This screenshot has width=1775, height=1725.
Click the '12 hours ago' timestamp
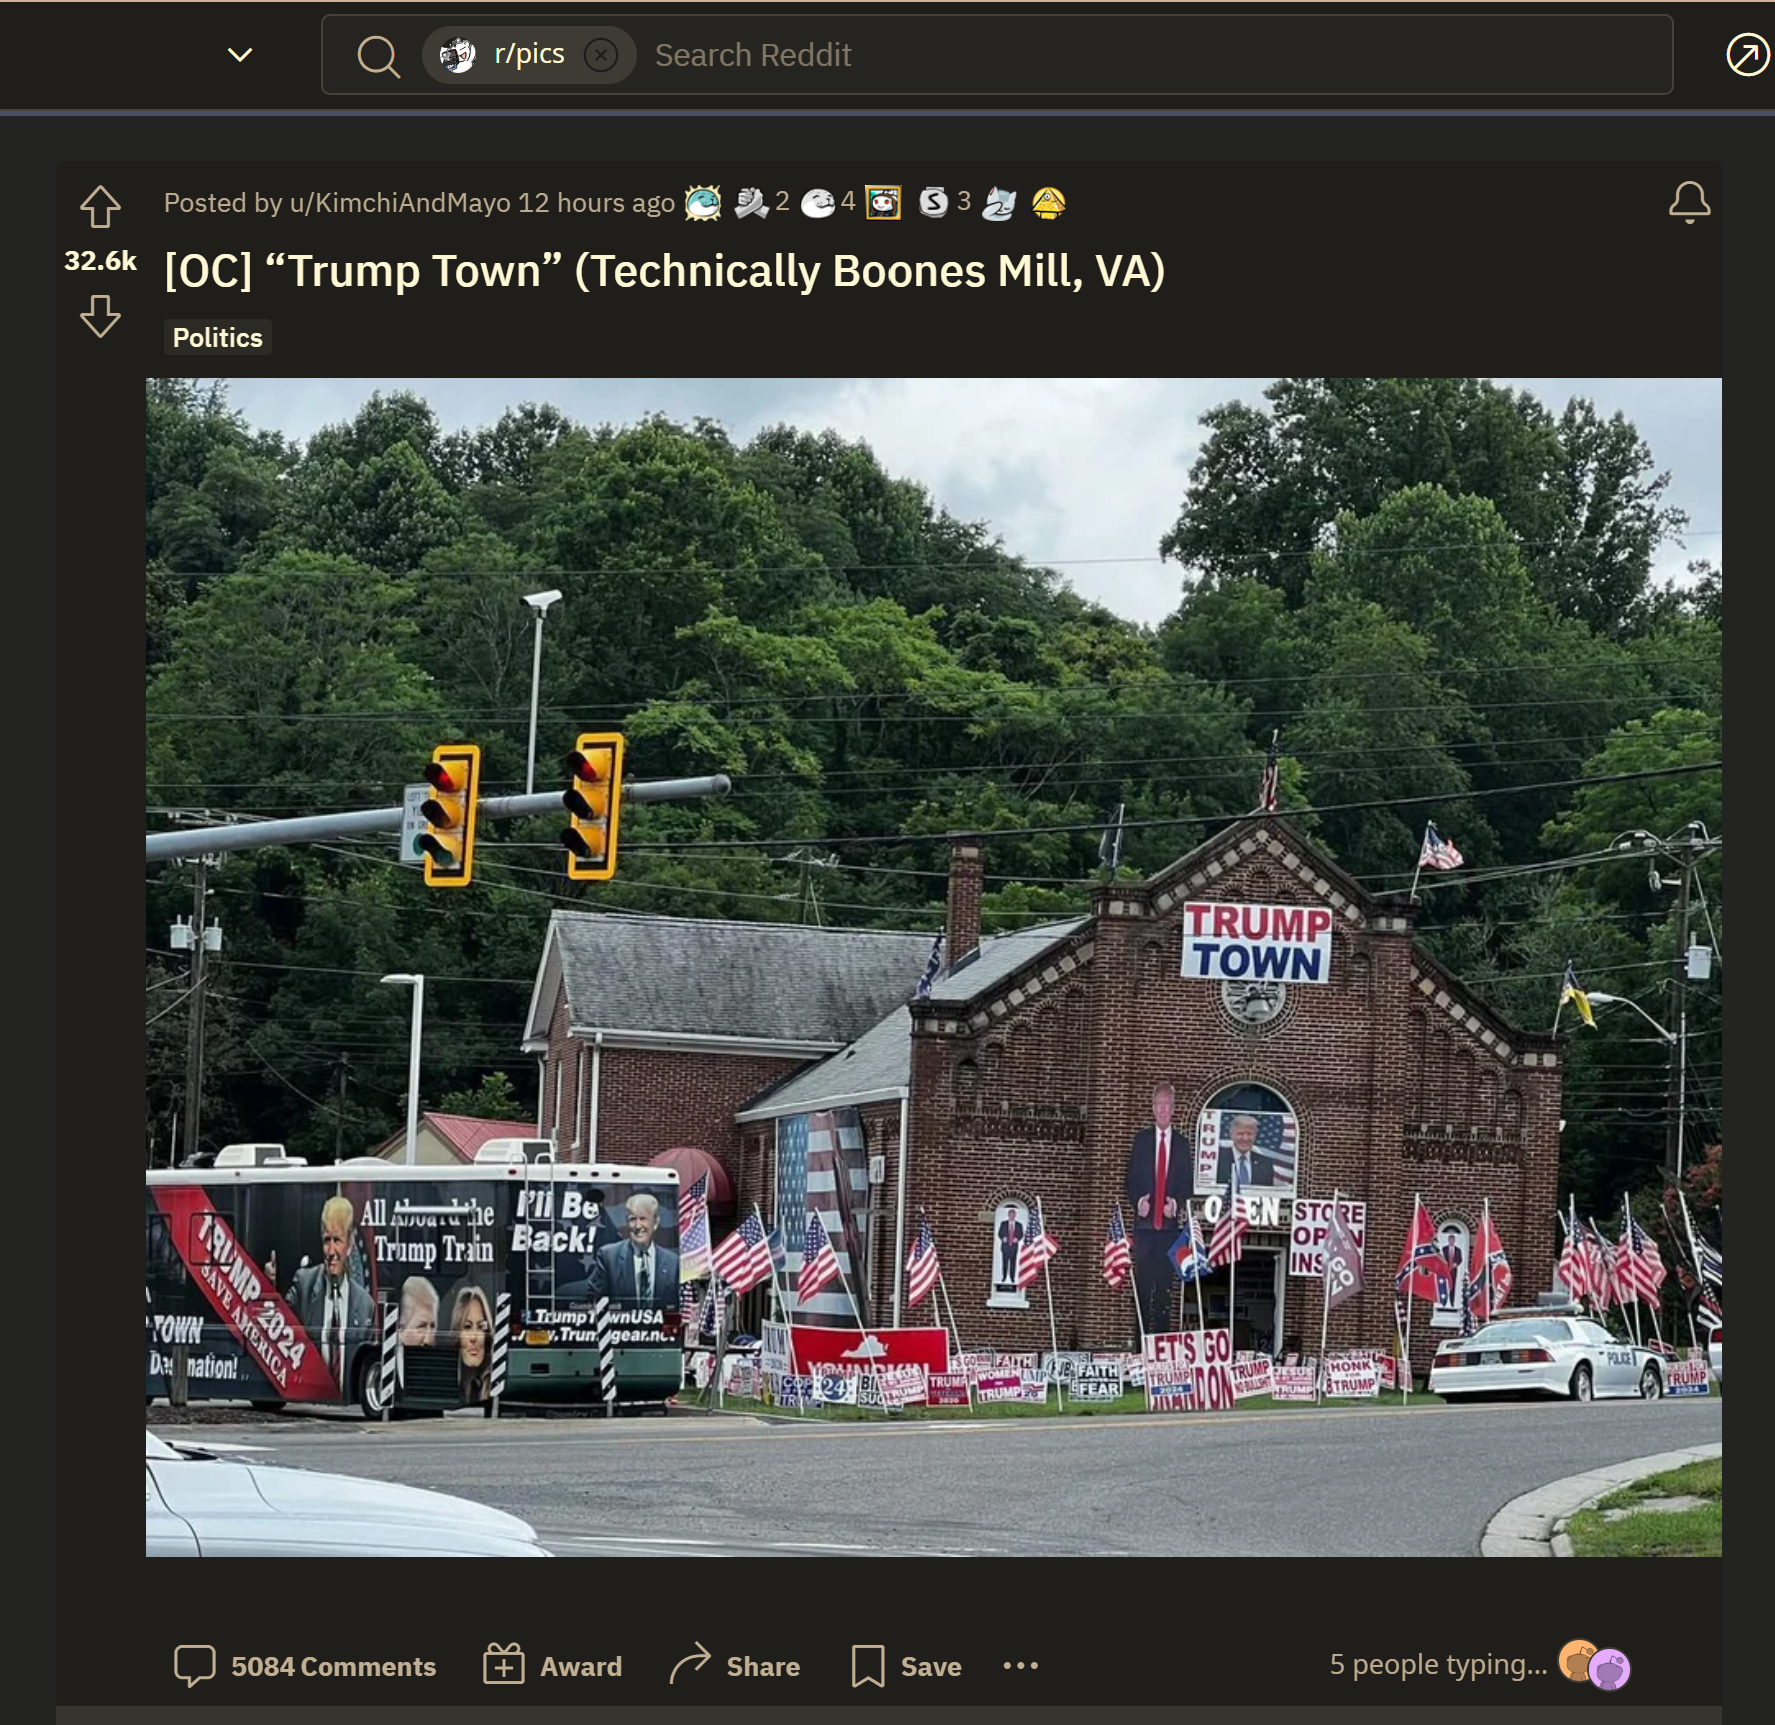point(596,203)
